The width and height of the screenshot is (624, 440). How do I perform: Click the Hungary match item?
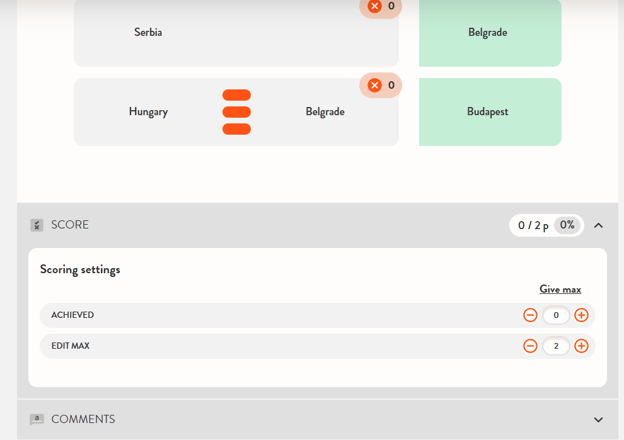point(148,112)
